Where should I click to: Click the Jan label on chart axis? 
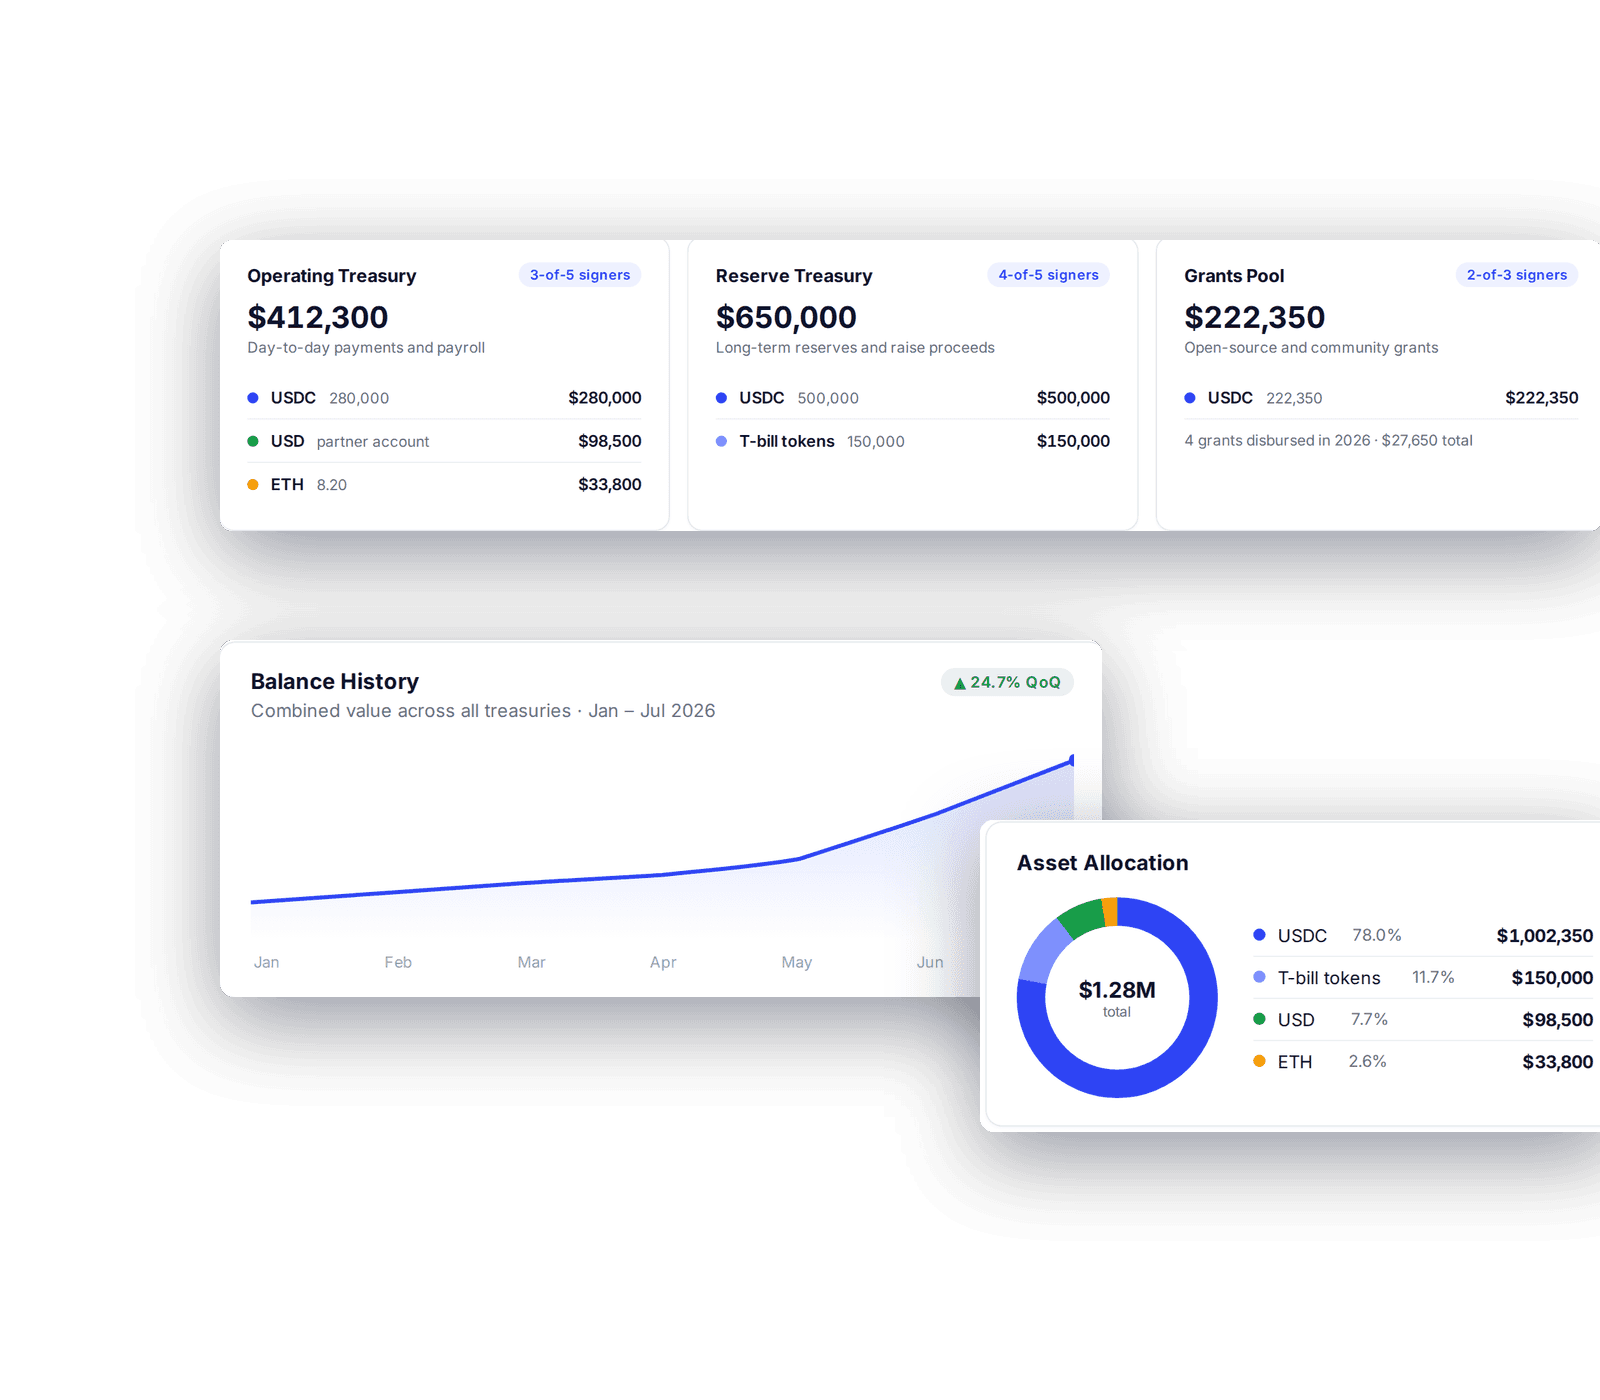tap(266, 962)
